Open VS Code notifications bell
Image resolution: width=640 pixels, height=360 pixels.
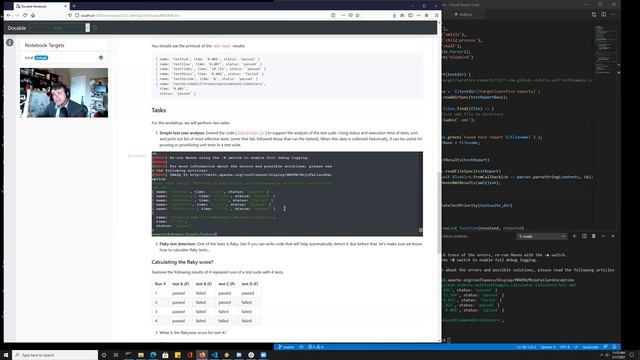614,347
